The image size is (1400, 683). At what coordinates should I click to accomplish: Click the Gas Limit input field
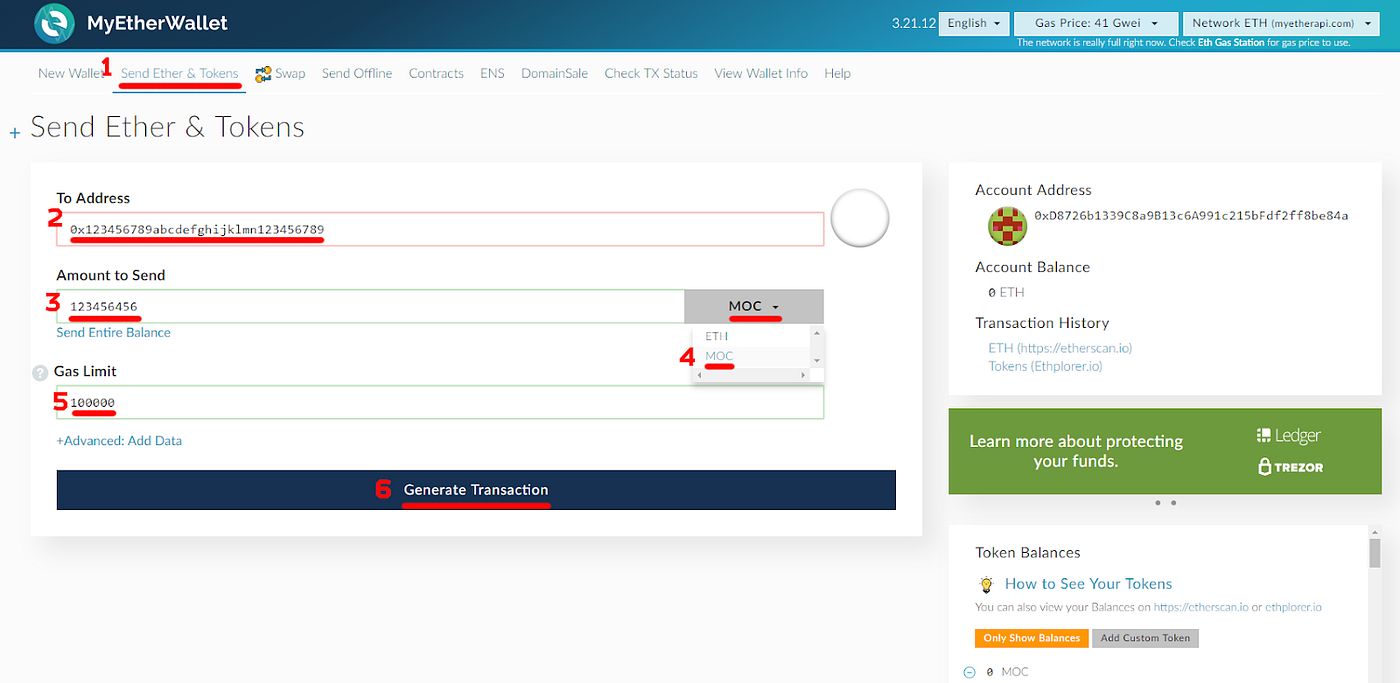tap(440, 402)
